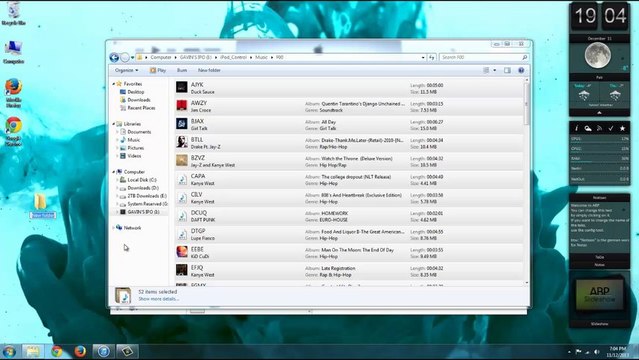Screen dimensions: 639x360
Task: Select the AJYK Duck Sauce file
Action: pyautogui.click(x=349, y=88)
